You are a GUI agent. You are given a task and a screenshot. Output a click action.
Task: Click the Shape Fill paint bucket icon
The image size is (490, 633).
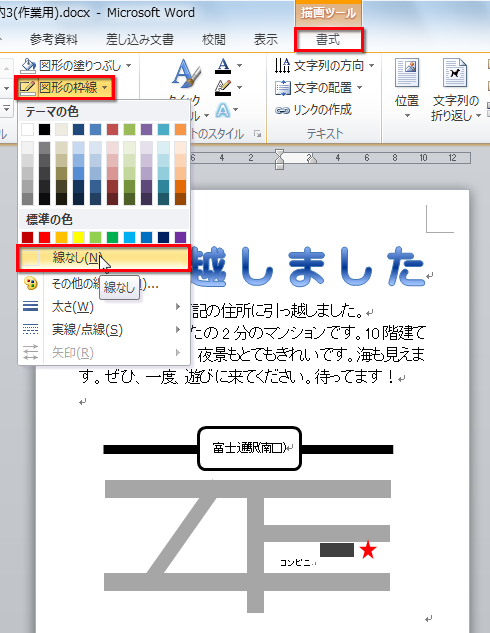pos(28,66)
